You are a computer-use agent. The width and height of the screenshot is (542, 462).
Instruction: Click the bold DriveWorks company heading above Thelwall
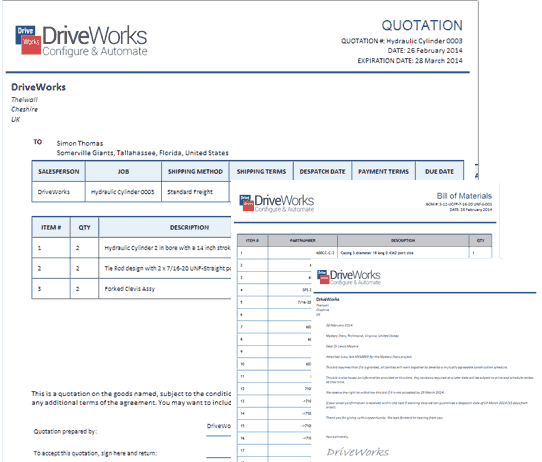pyautogui.click(x=38, y=87)
